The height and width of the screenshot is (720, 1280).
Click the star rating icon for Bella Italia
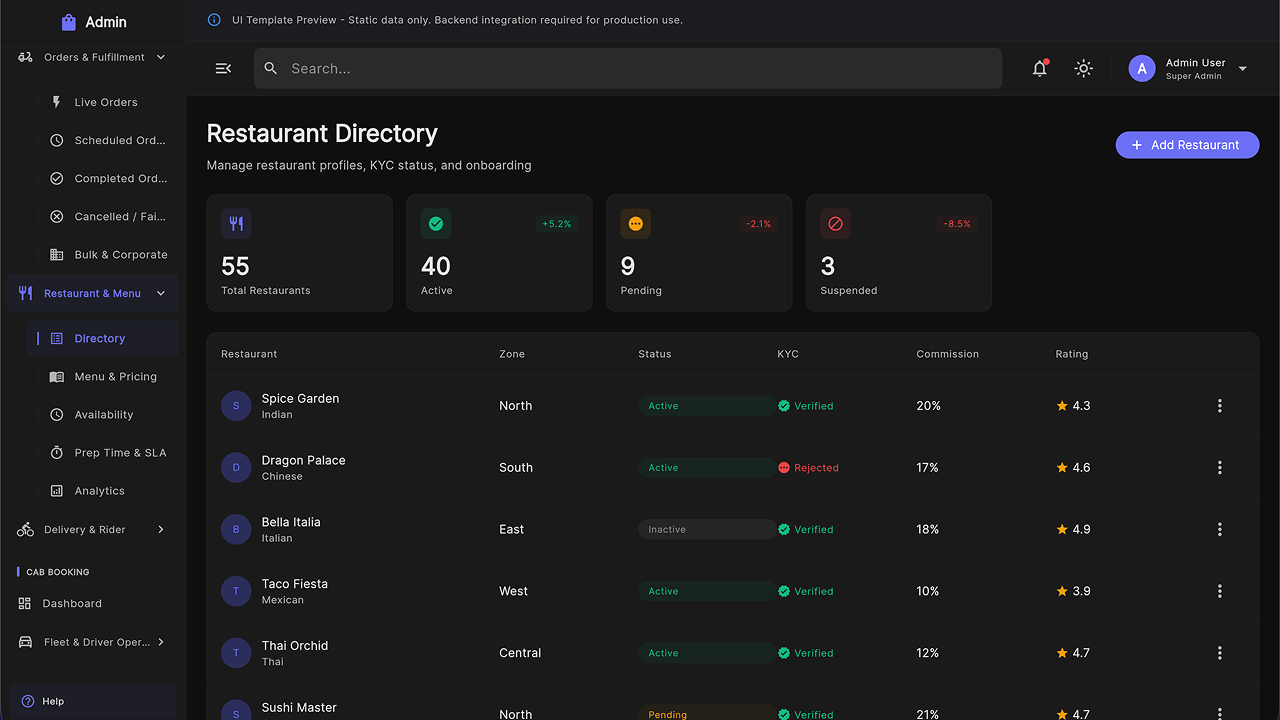click(x=1062, y=530)
